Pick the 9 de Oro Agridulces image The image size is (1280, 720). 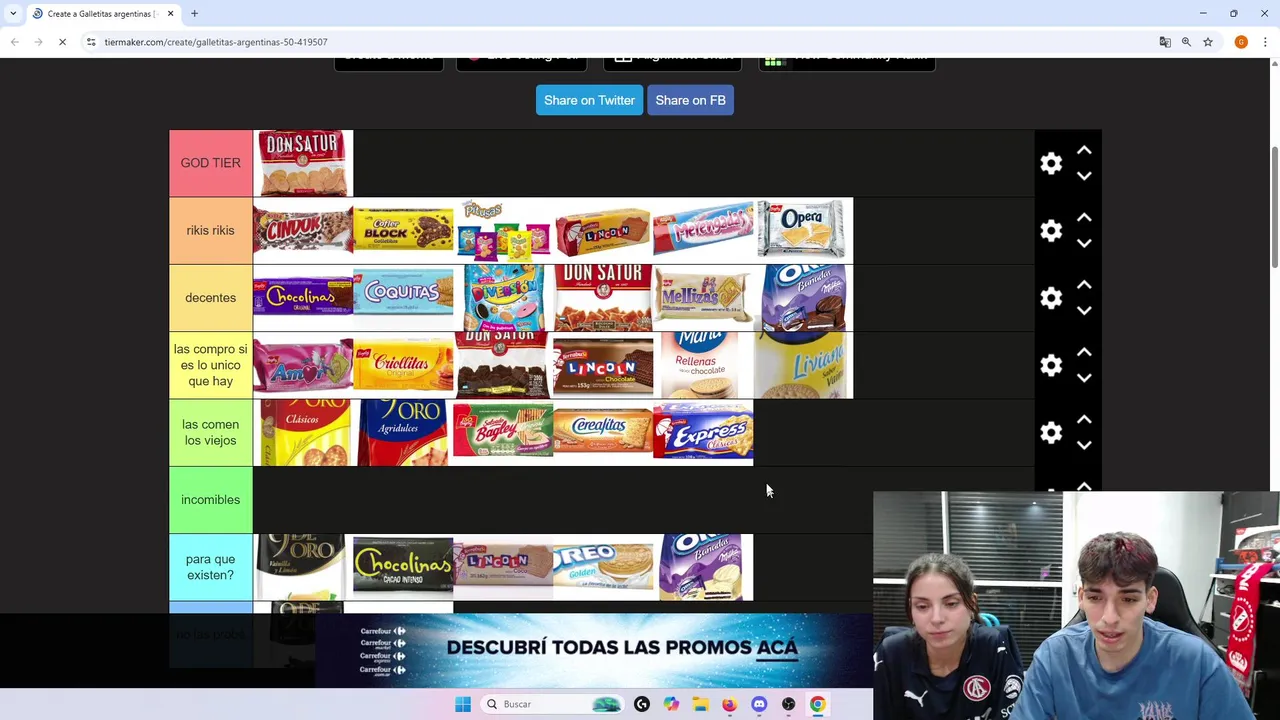pos(403,432)
